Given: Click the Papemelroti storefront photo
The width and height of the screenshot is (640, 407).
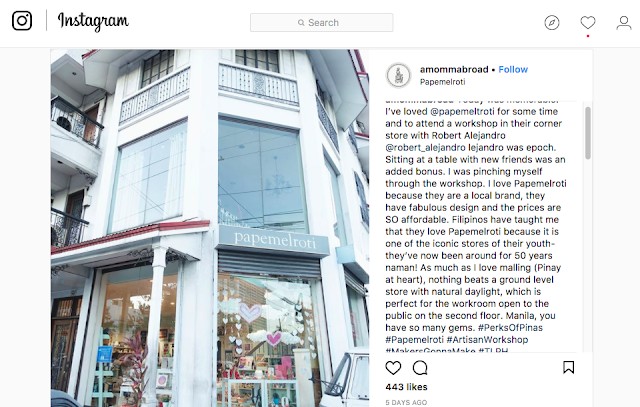Looking at the screenshot, I should coord(210,228).
